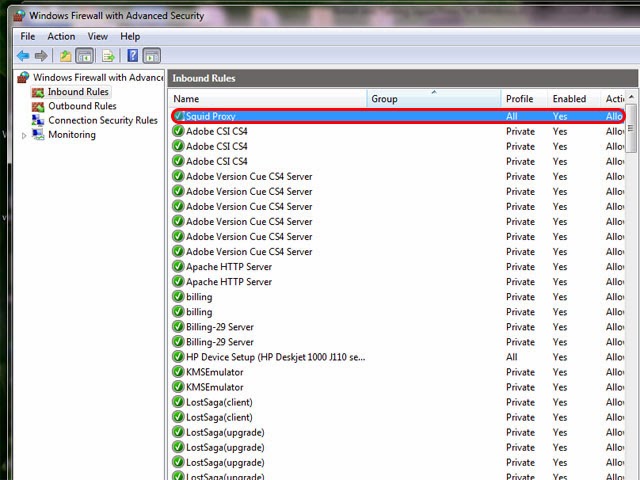This screenshot has width=640, height=480.
Task: Click the vertical scrollbar thumb
Action: click(631, 128)
